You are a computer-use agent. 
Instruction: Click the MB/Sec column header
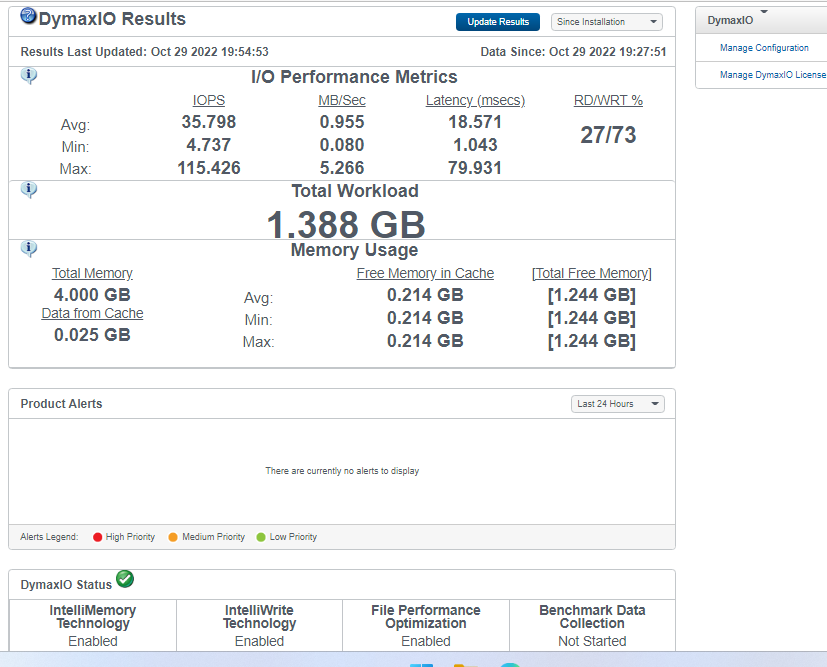(342, 100)
